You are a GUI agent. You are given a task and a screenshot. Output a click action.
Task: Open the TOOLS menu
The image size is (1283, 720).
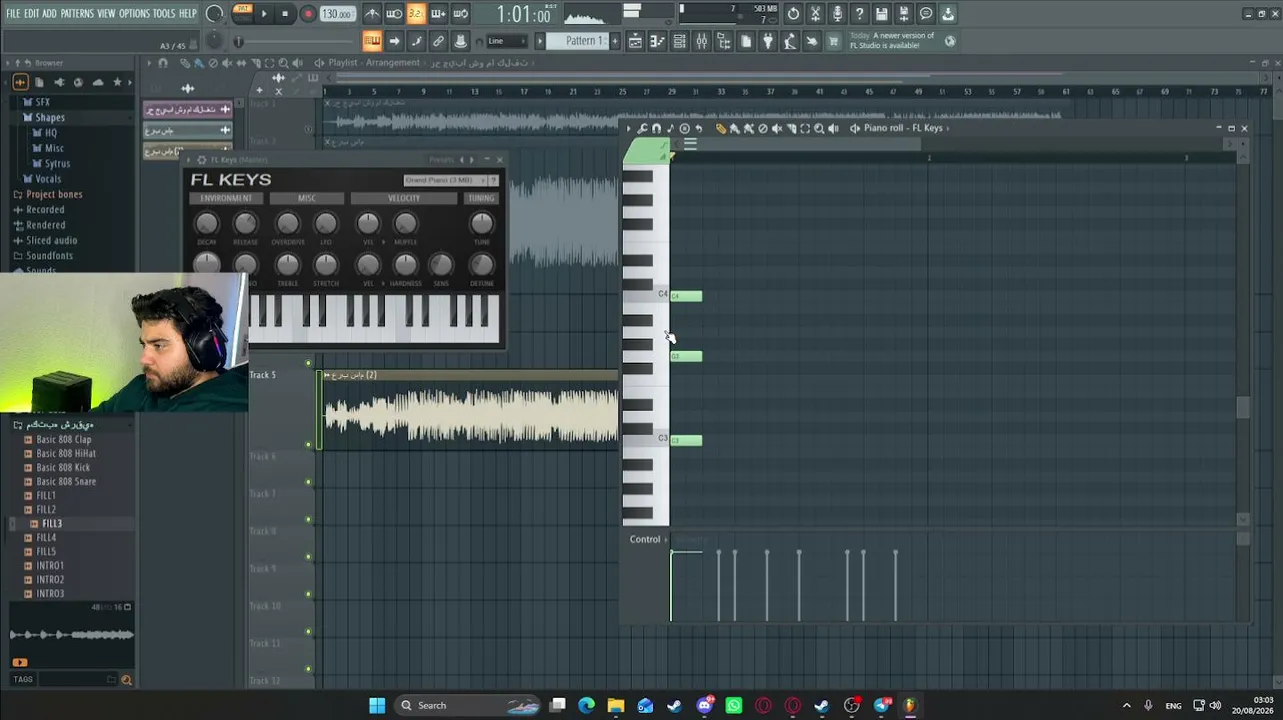(164, 14)
